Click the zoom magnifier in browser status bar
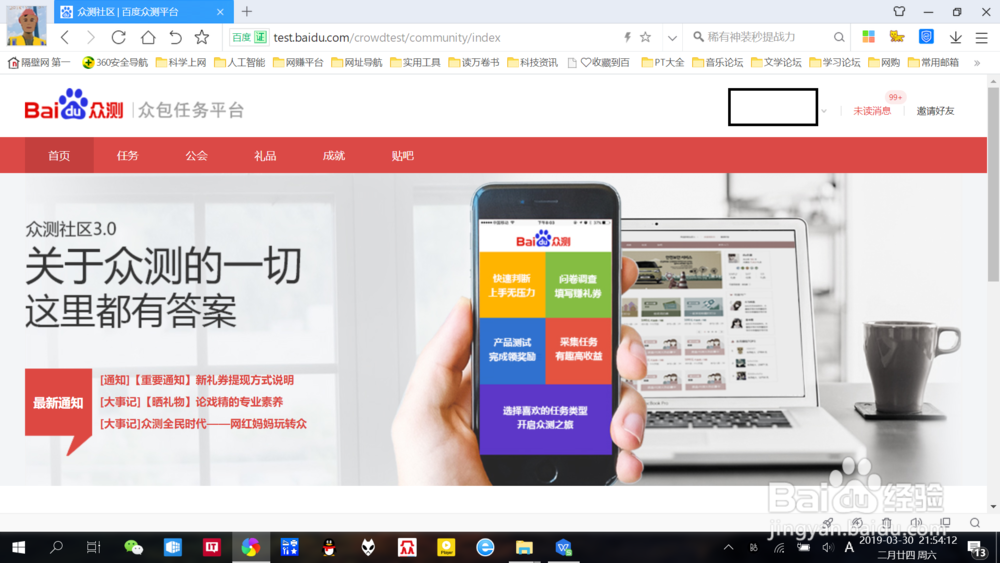 pyautogui.click(x=974, y=523)
